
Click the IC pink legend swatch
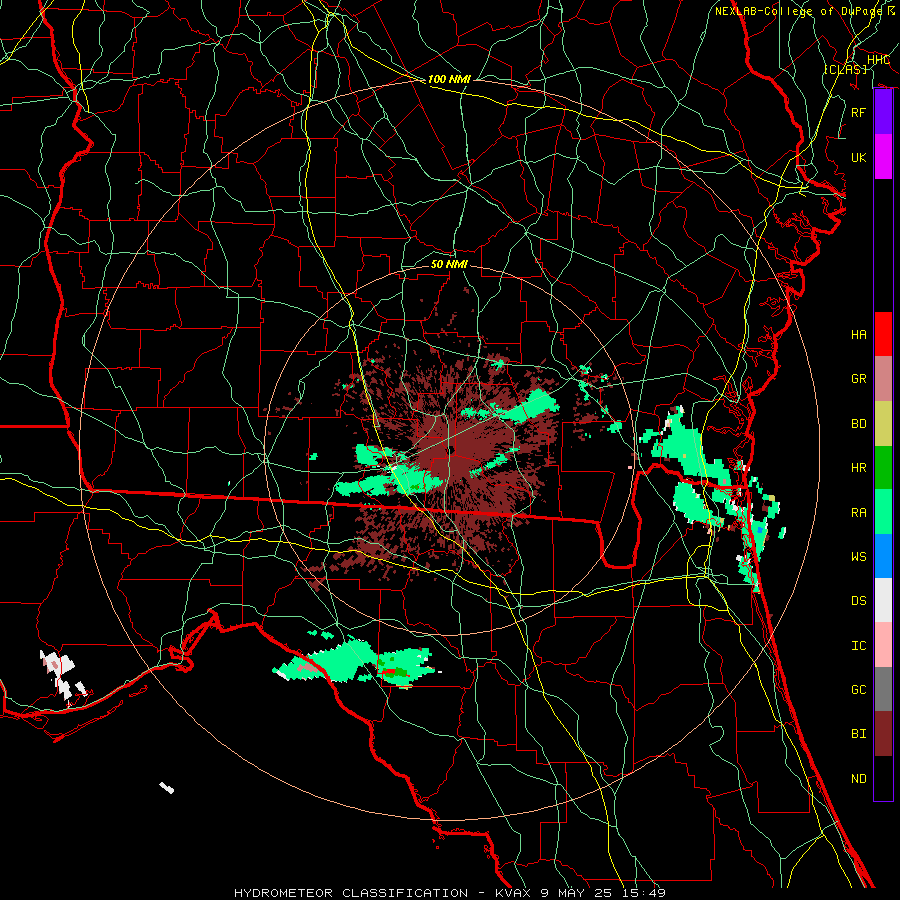[x=883, y=645]
